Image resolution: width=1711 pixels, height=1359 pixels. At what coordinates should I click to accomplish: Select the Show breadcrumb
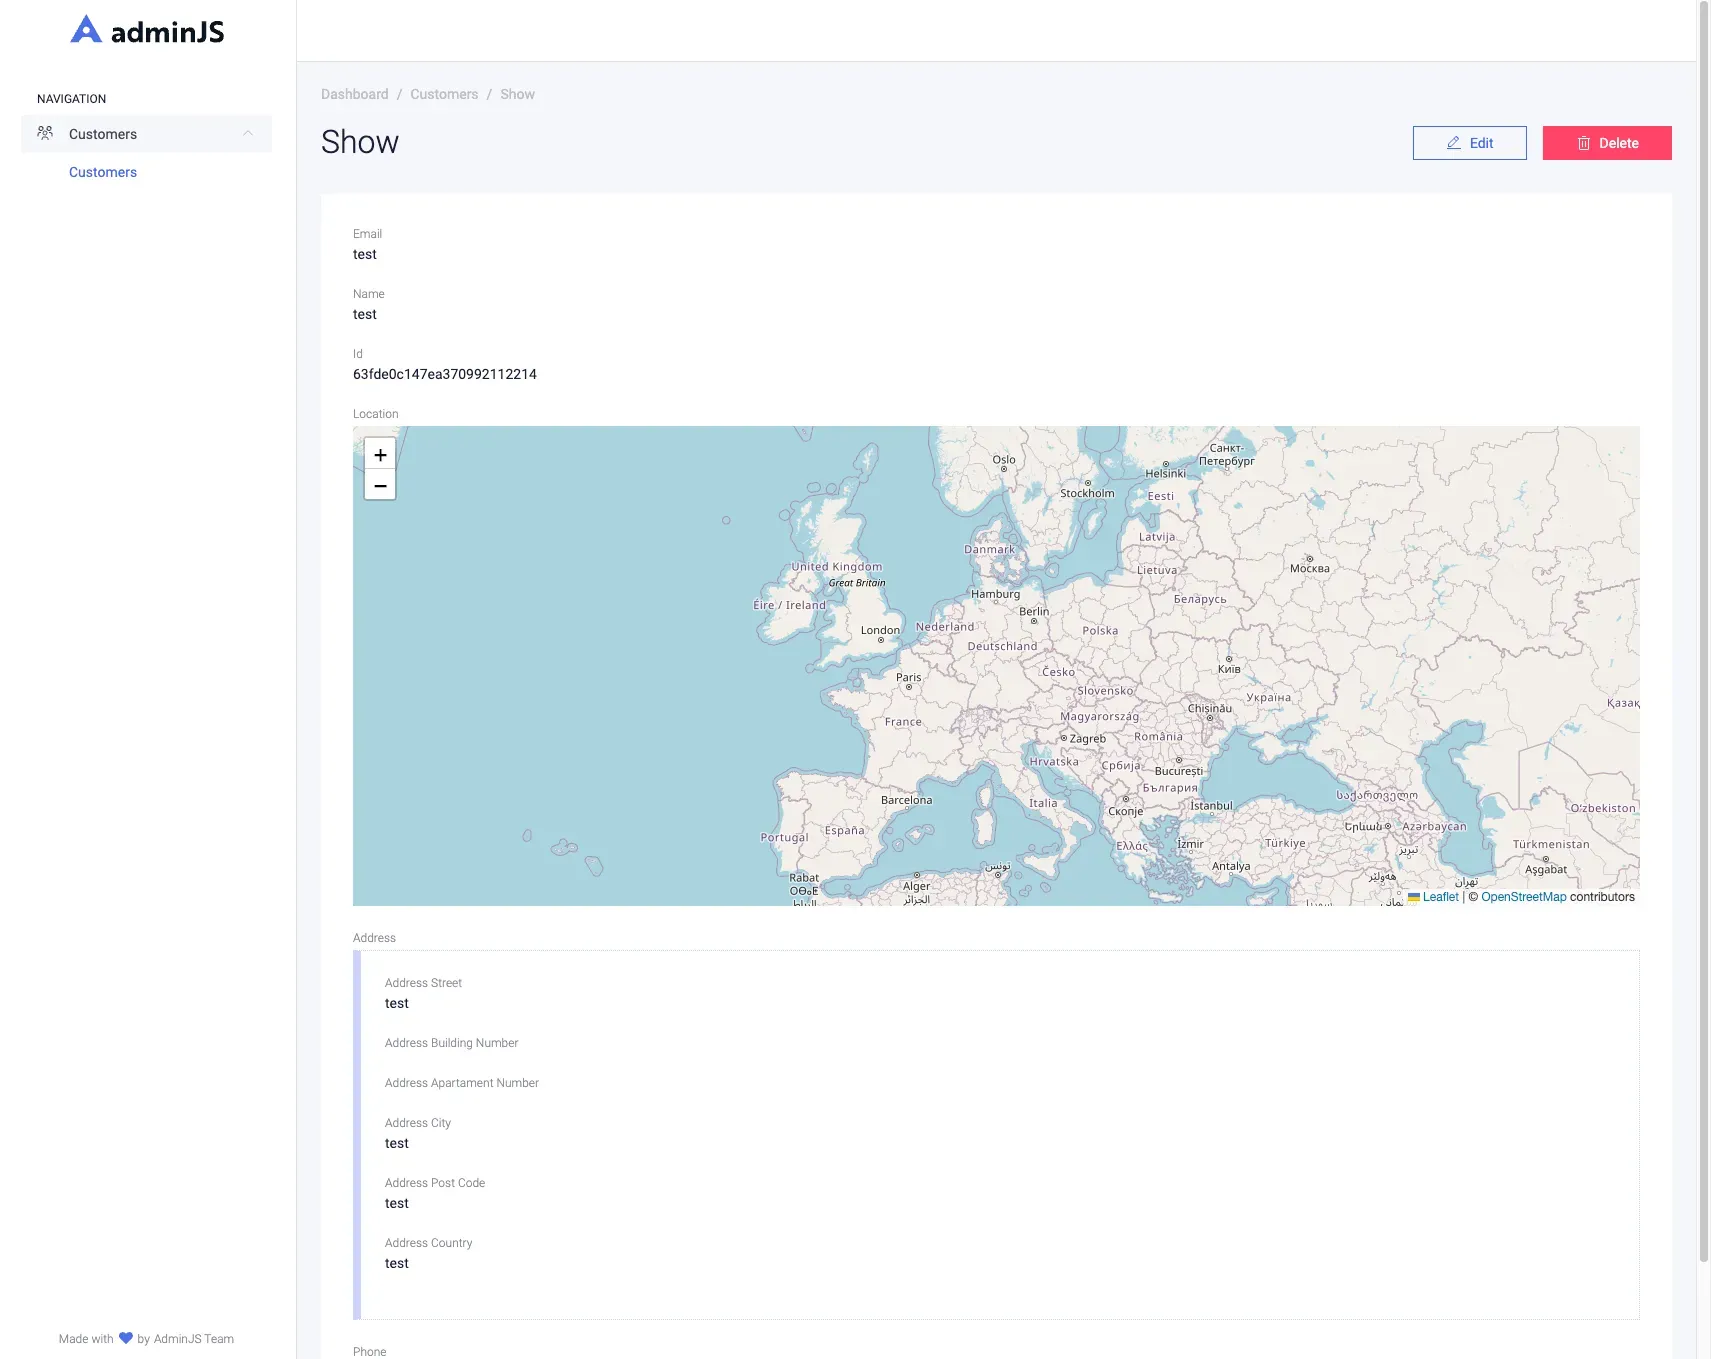tap(517, 94)
